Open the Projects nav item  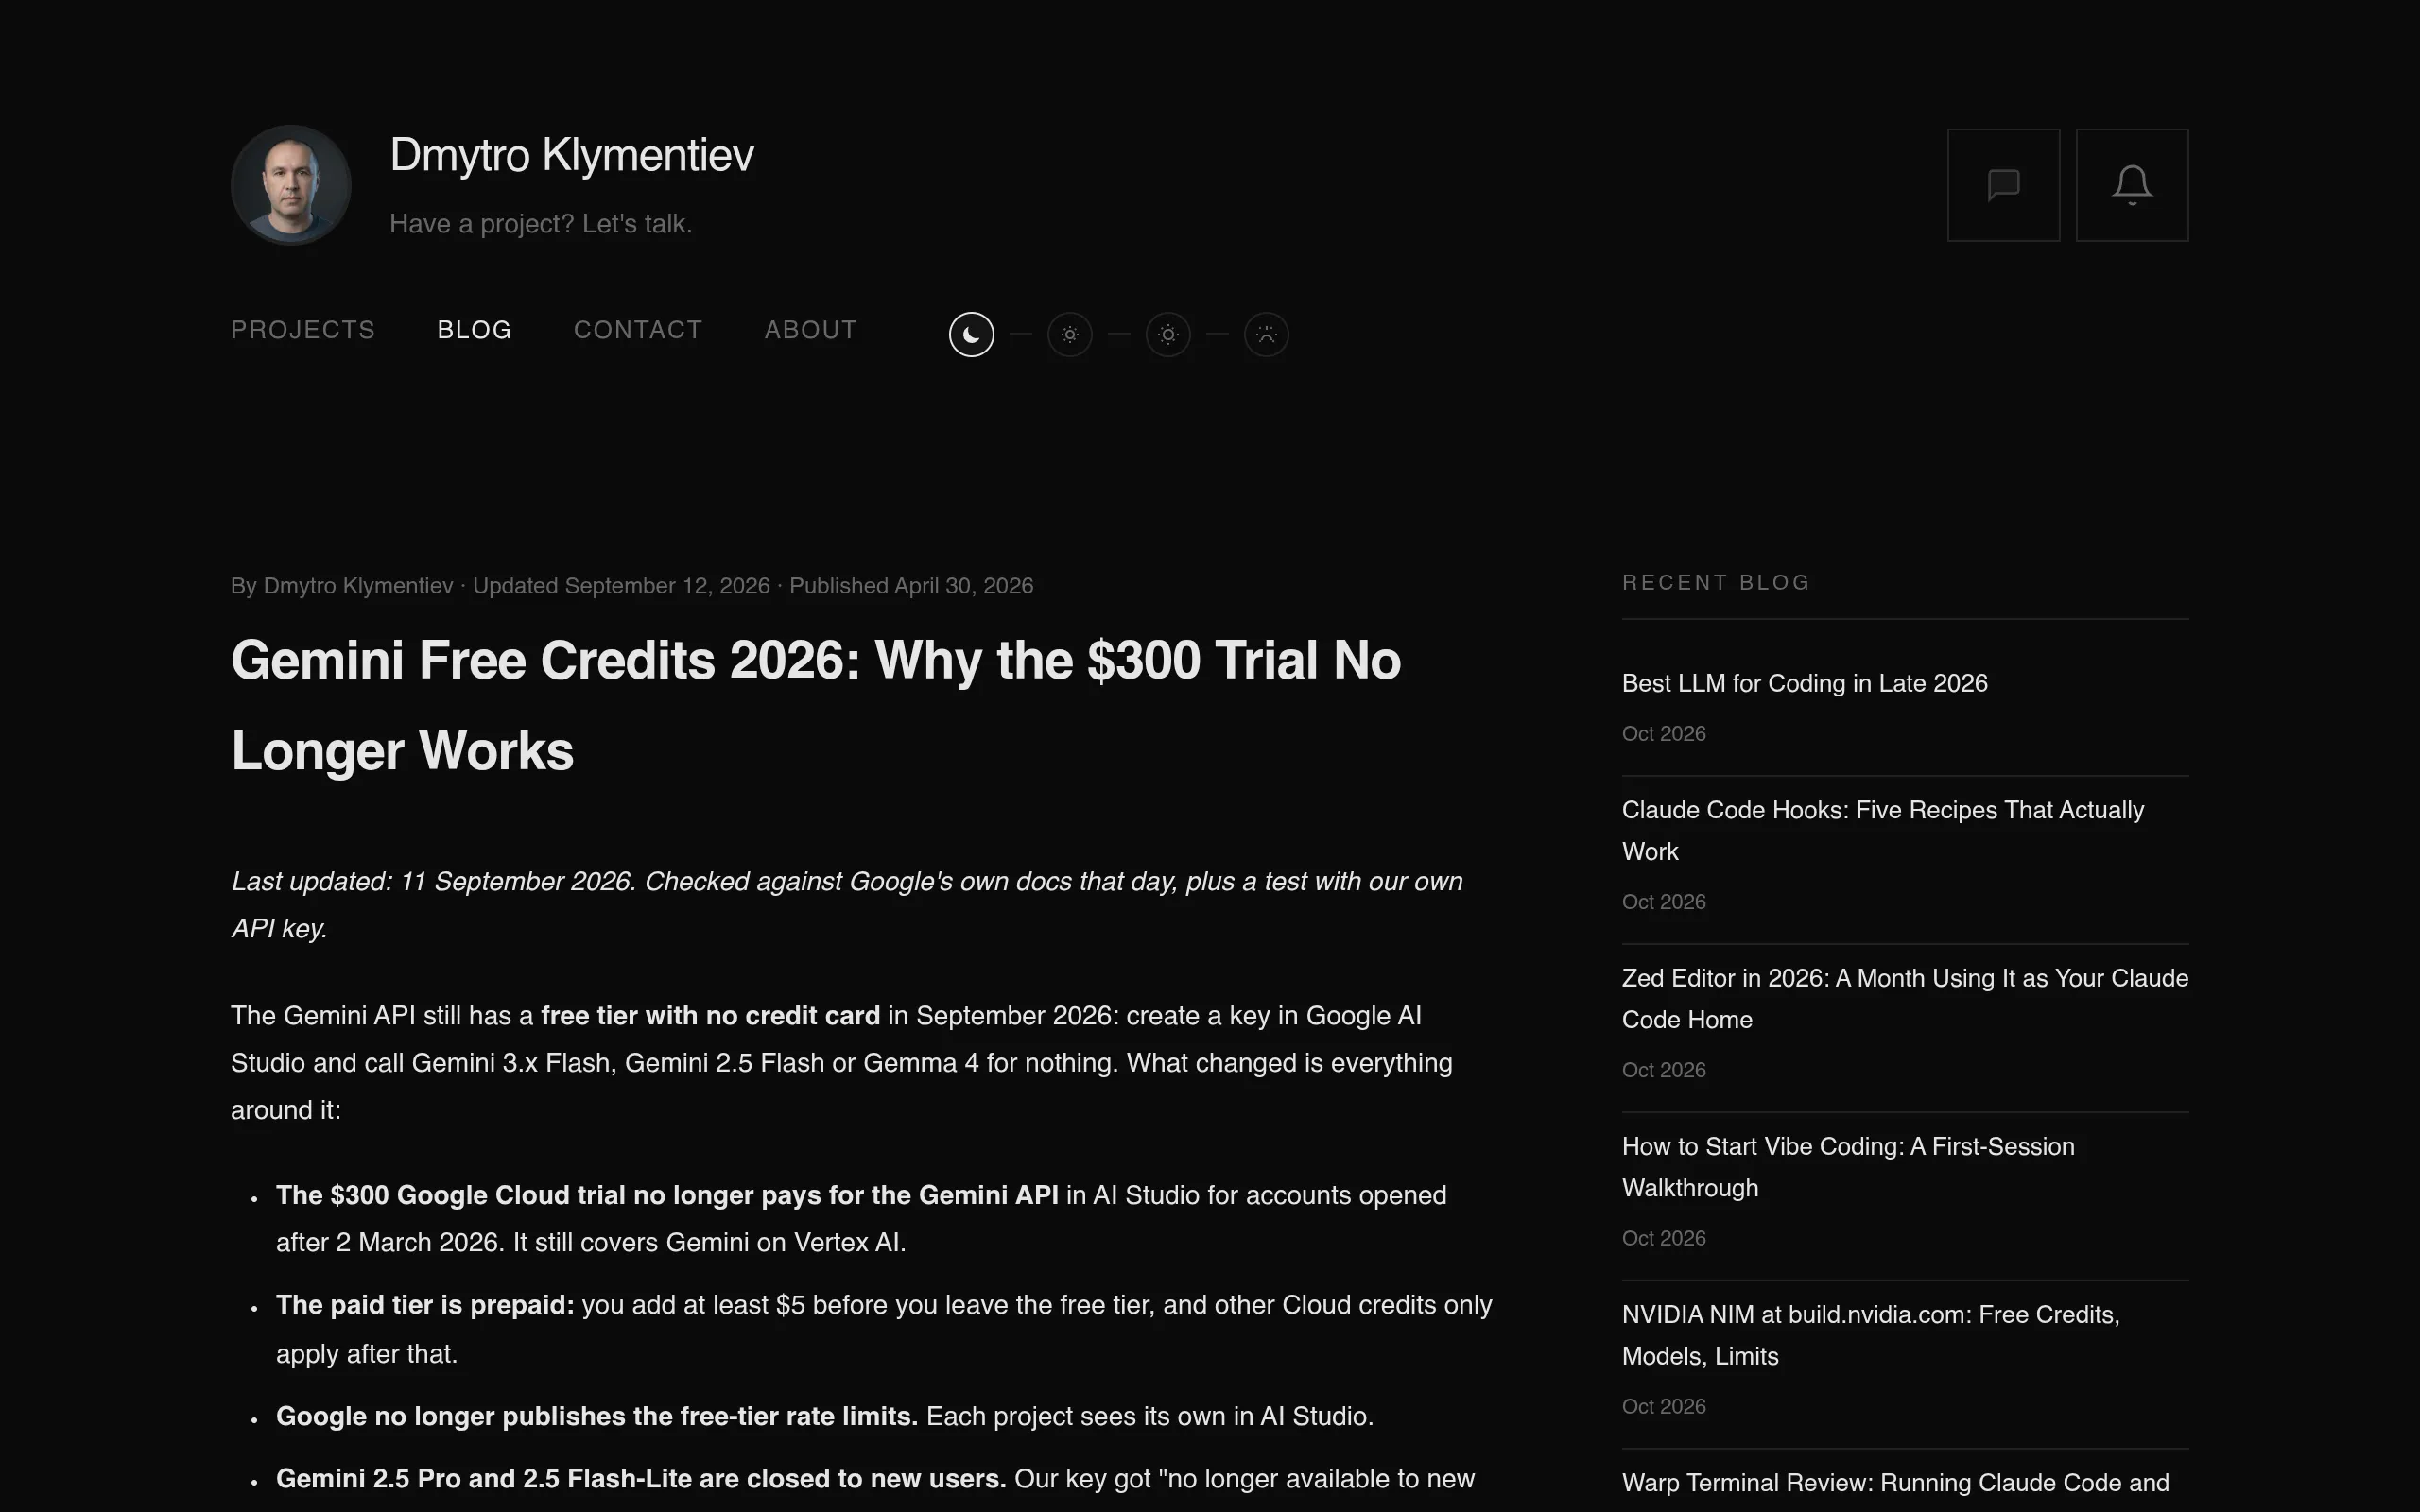coord(303,330)
